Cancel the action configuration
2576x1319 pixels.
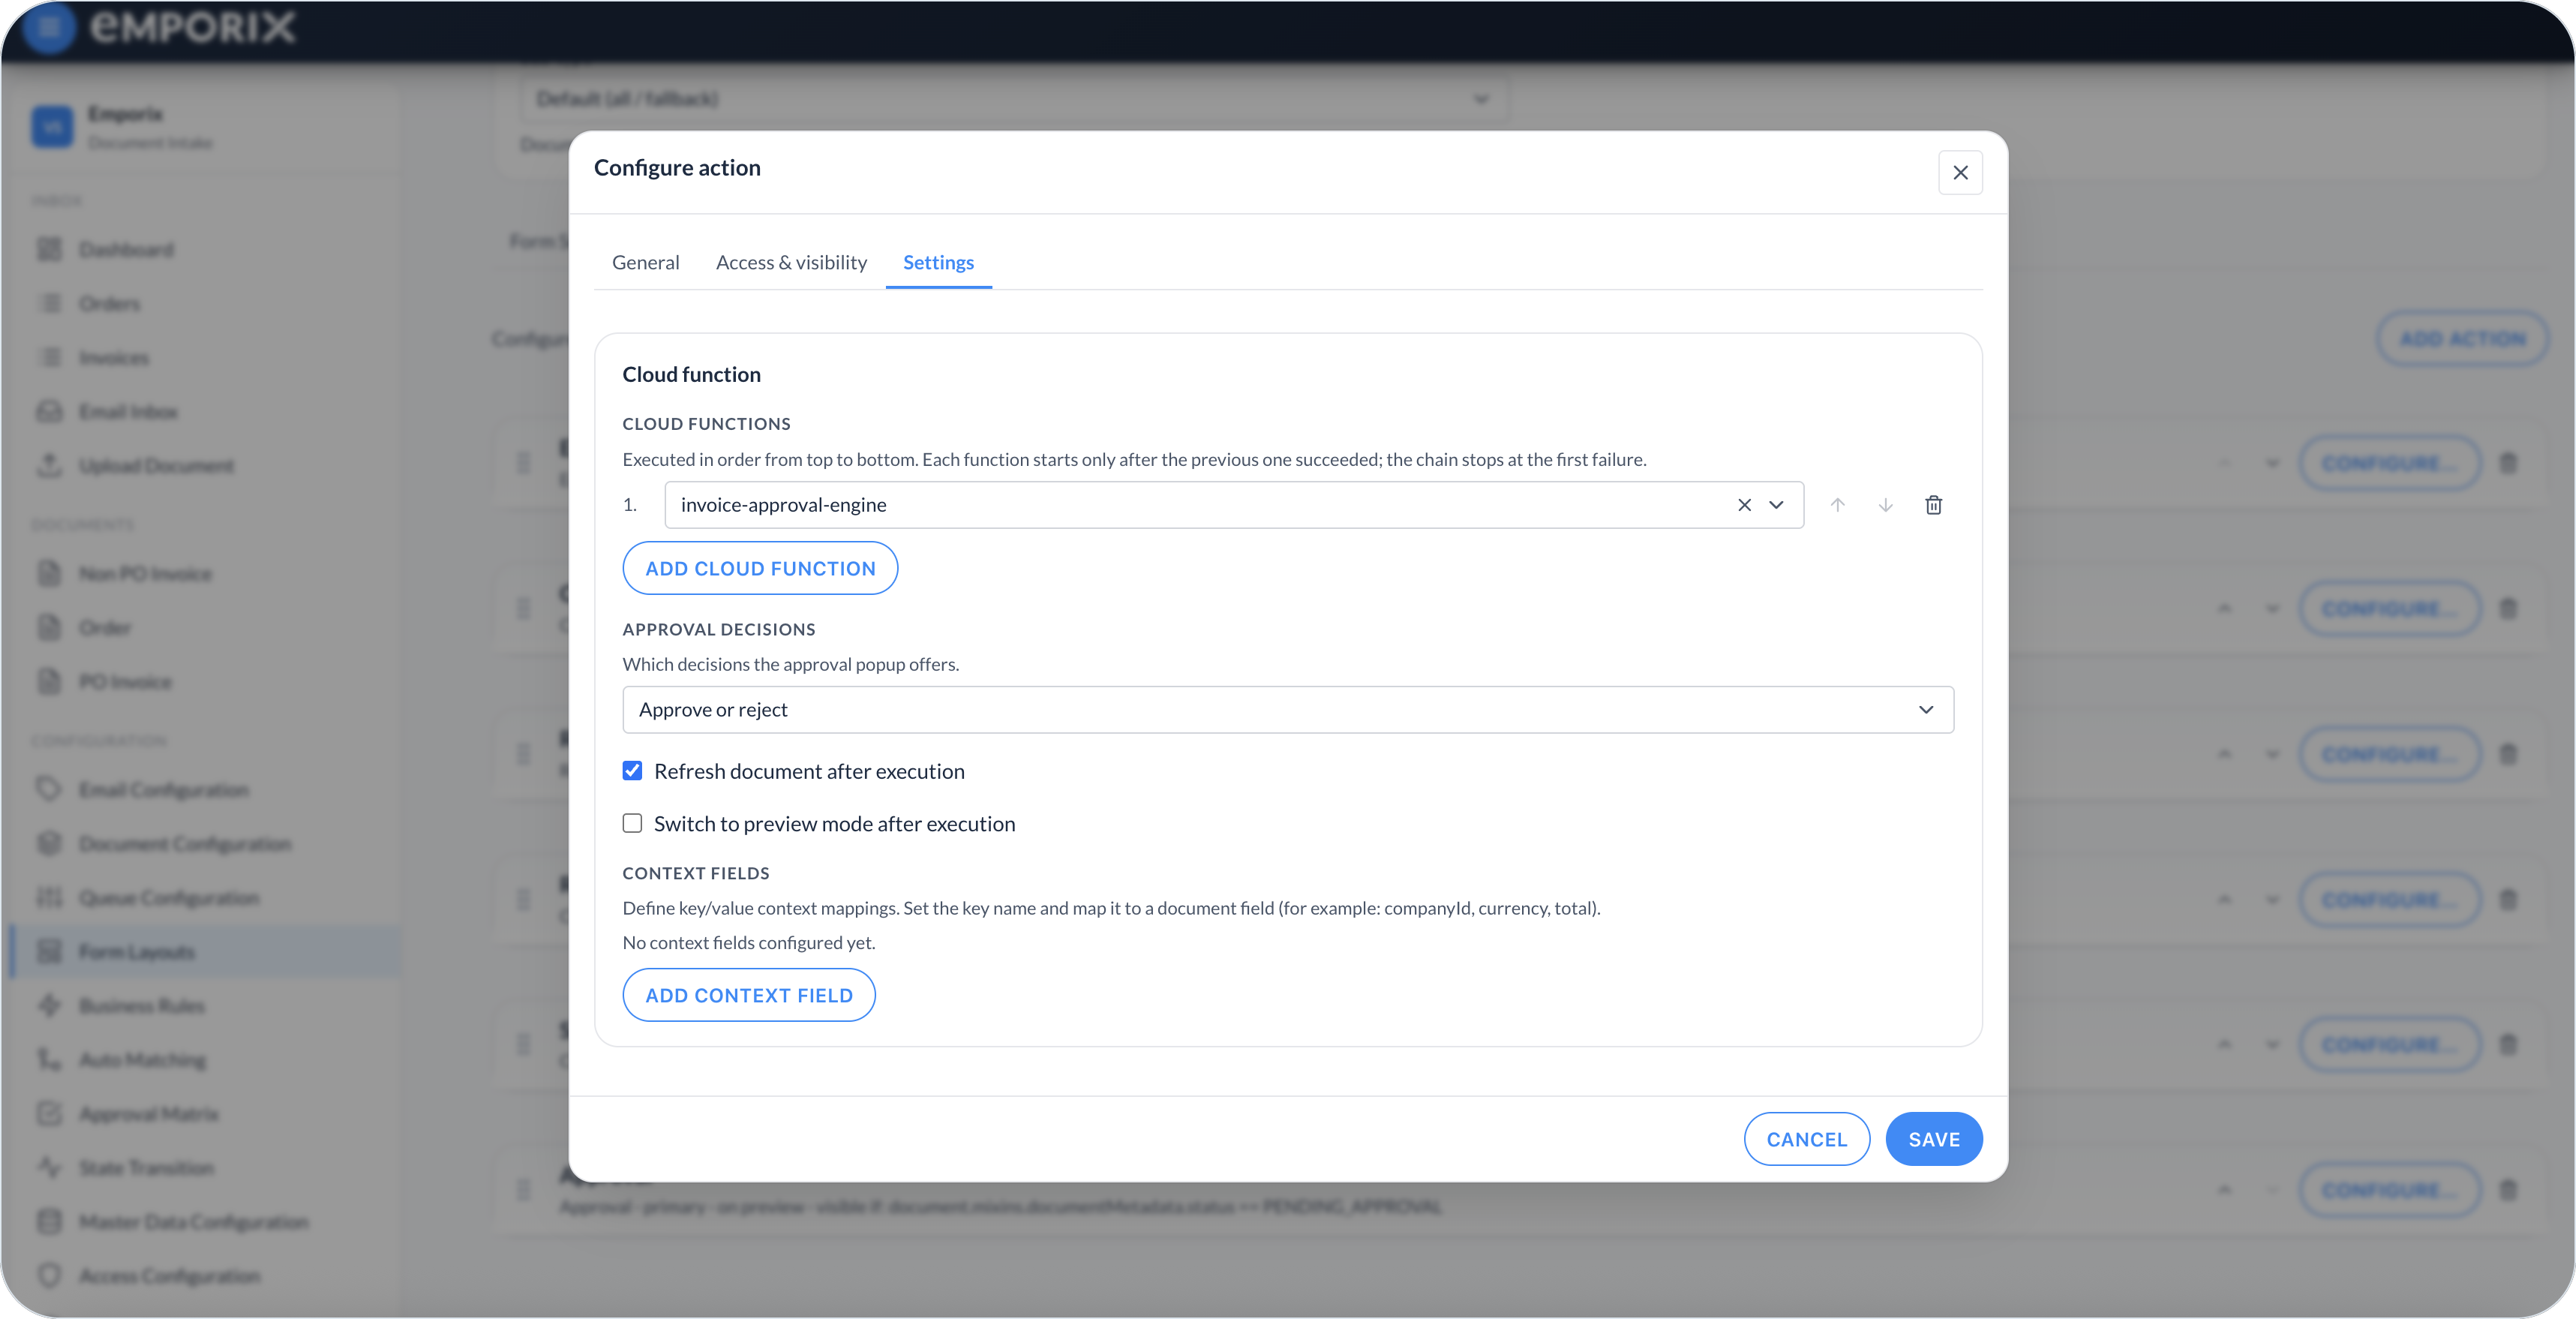pos(1806,1139)
